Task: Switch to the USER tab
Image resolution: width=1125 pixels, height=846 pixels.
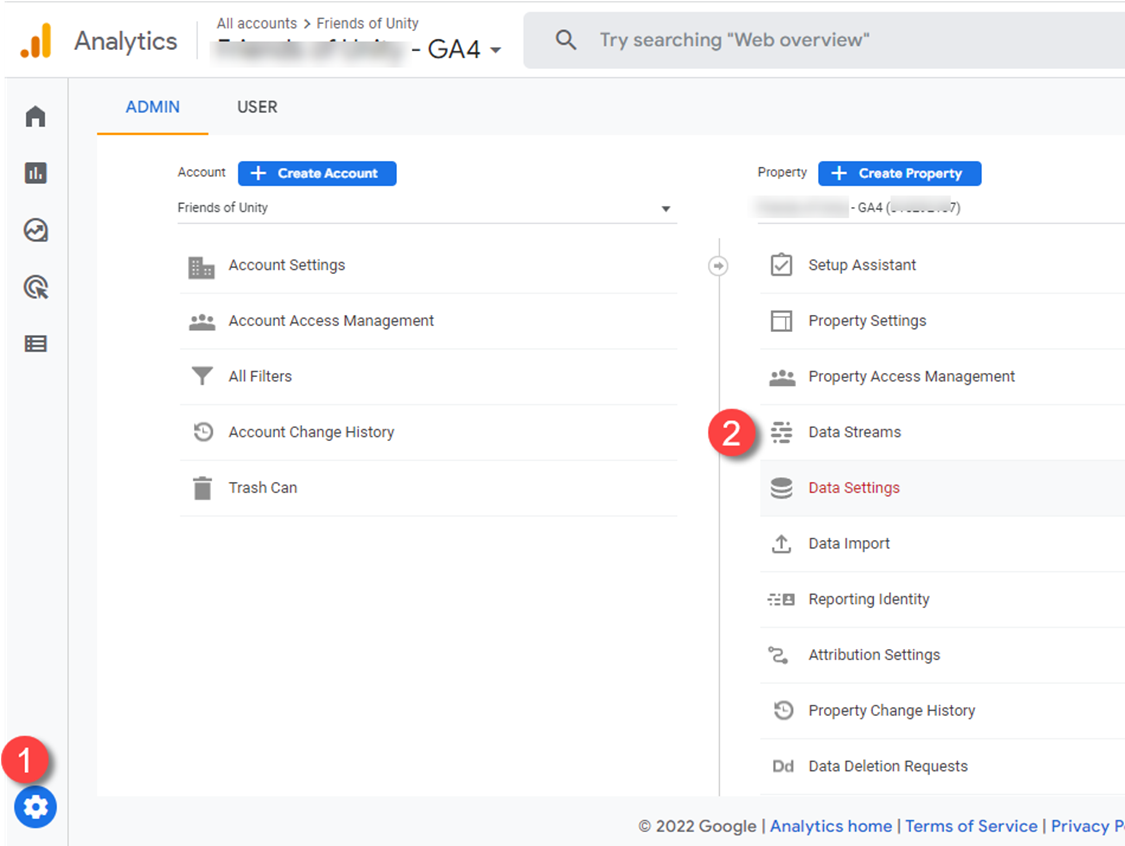Action: pos(257,107)
